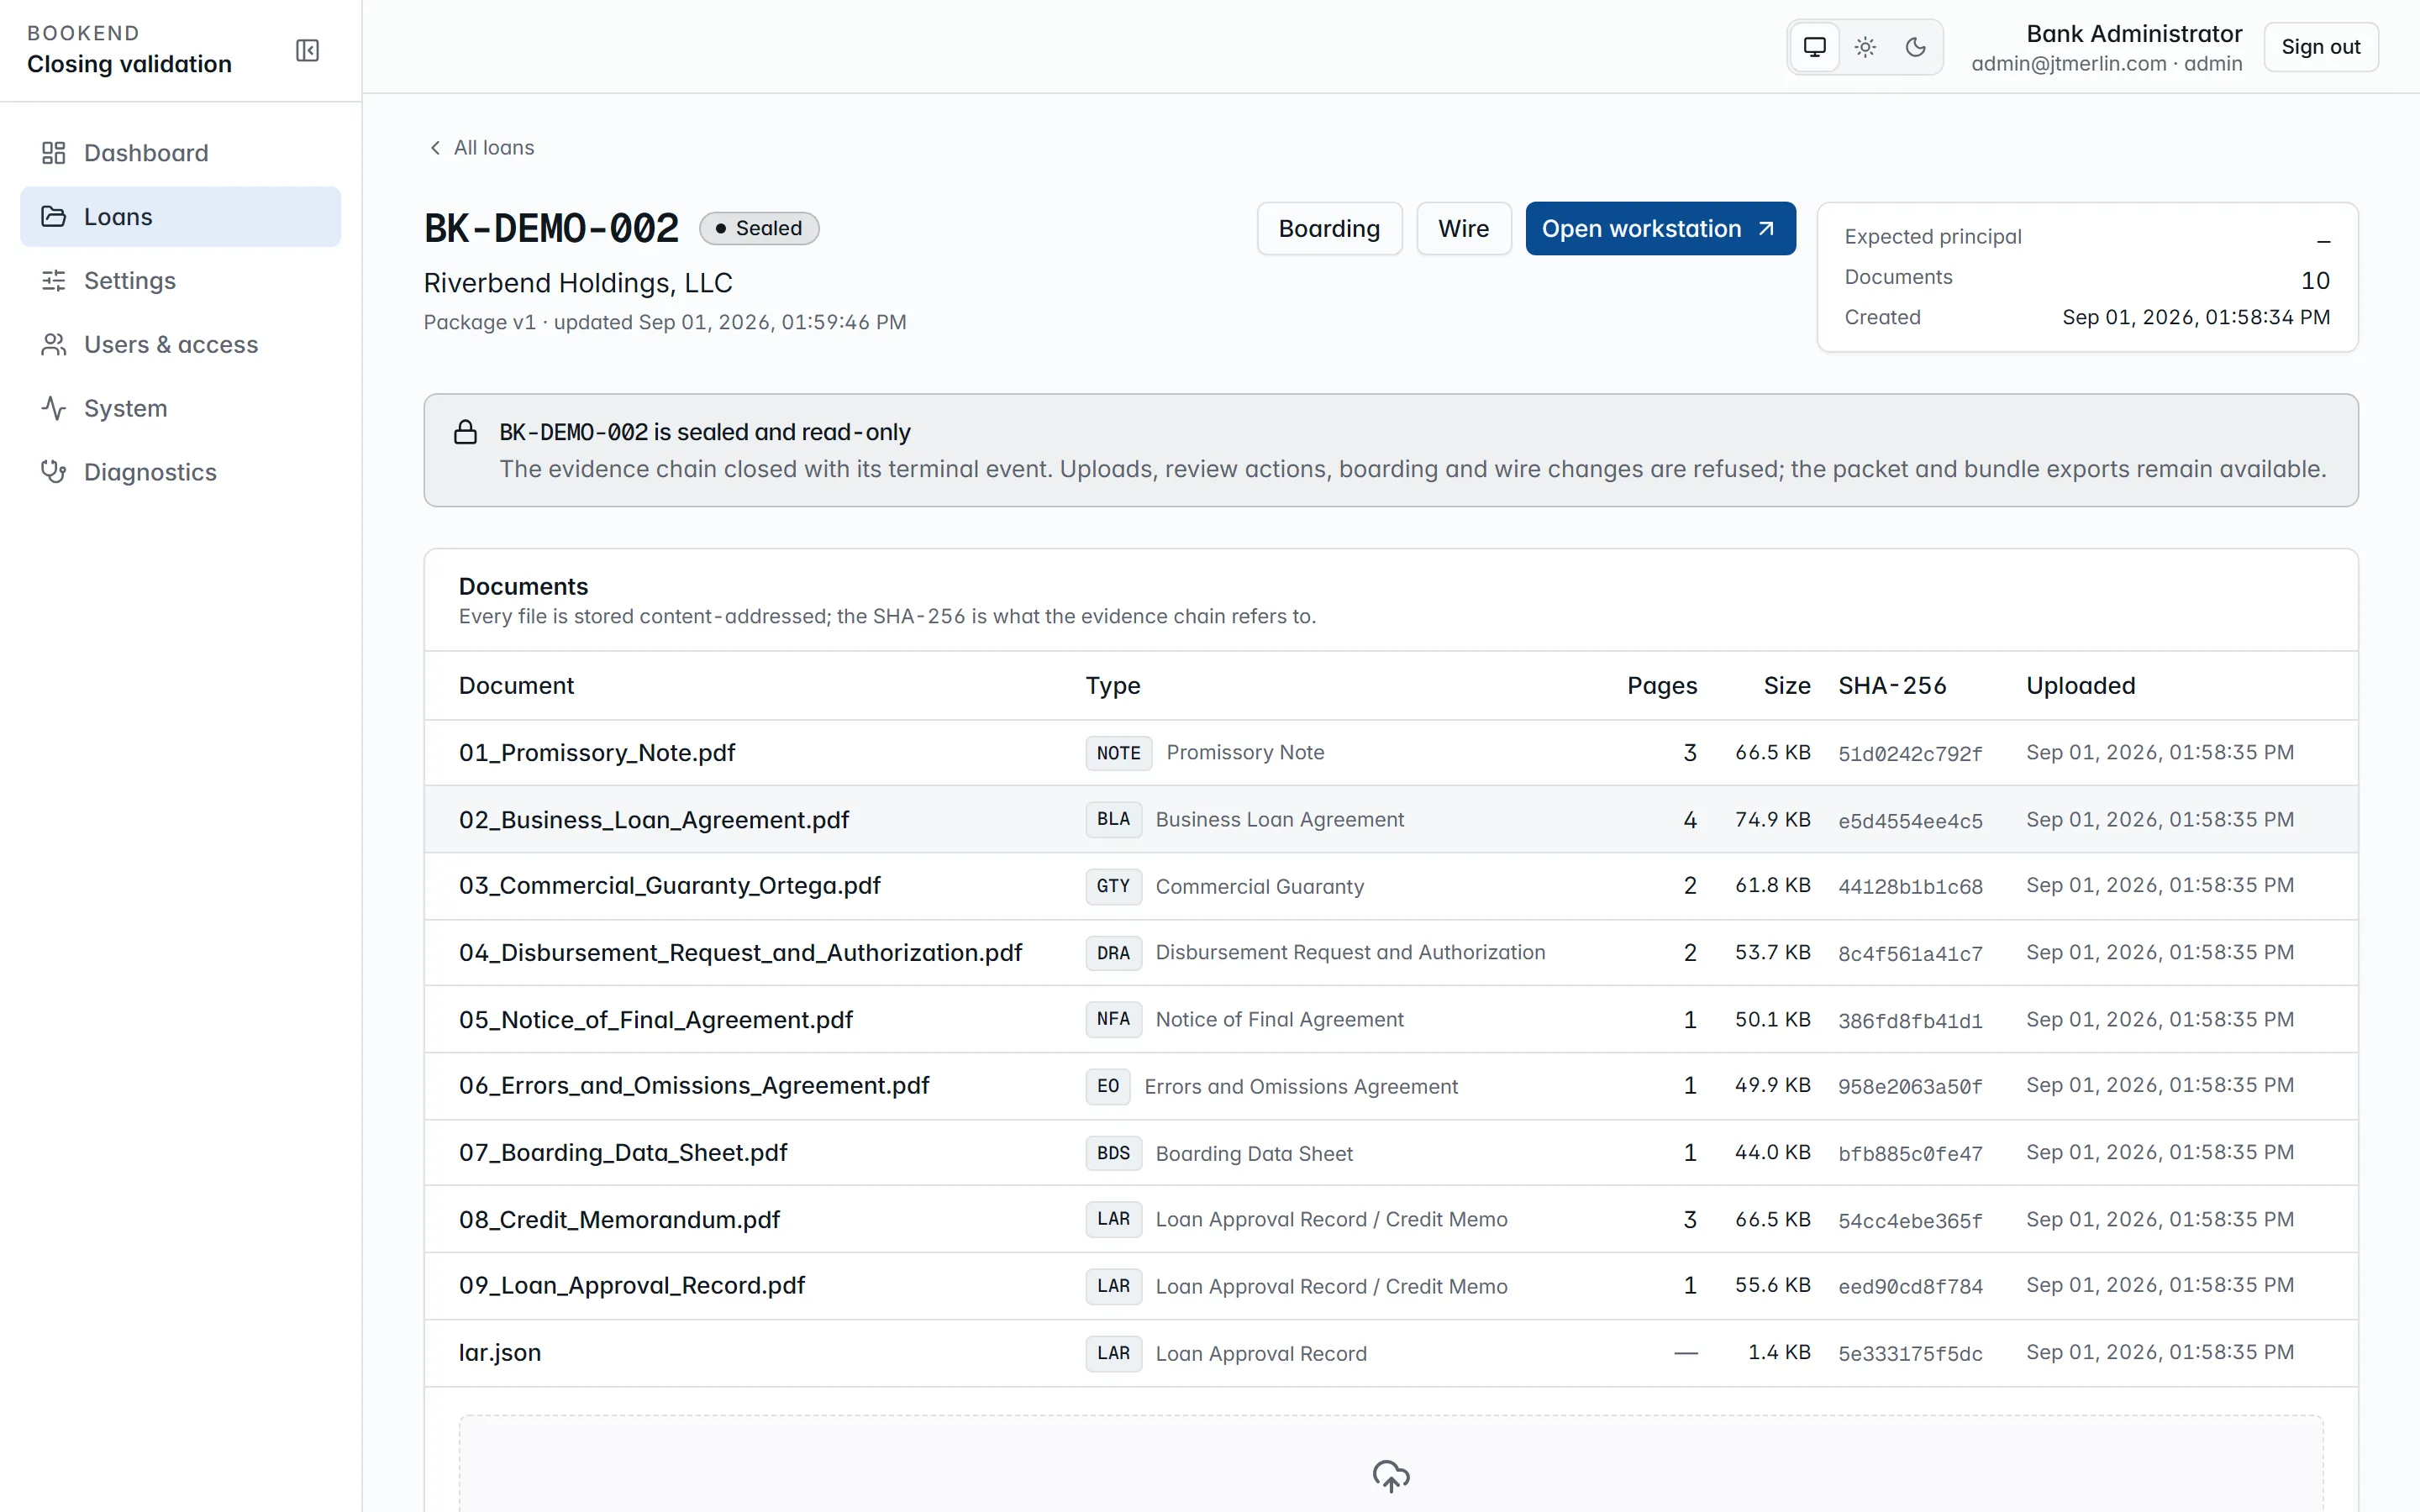This screenshot has height=1512, width=2420.
Task: Open Settings in sidebar
Action: (180, 281)
